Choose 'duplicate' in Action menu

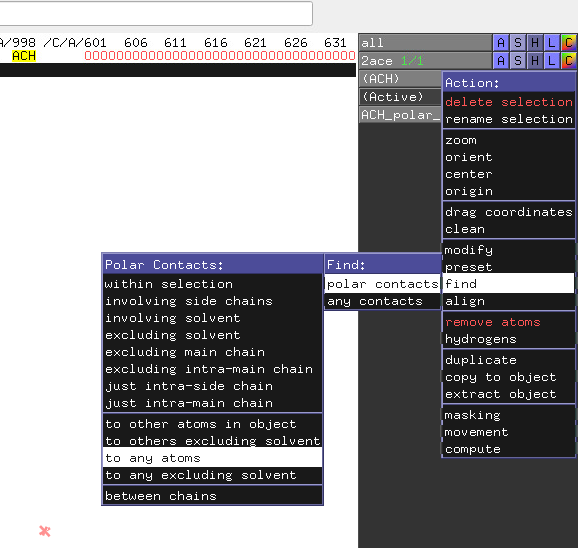(x=509, y=360)
